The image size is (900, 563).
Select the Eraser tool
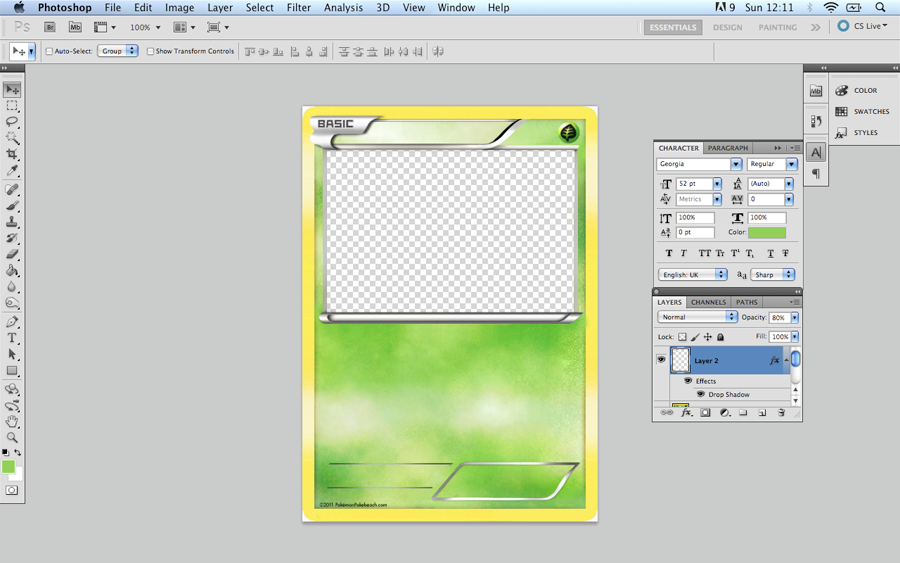pyautogui.click(x=12, y=254)
